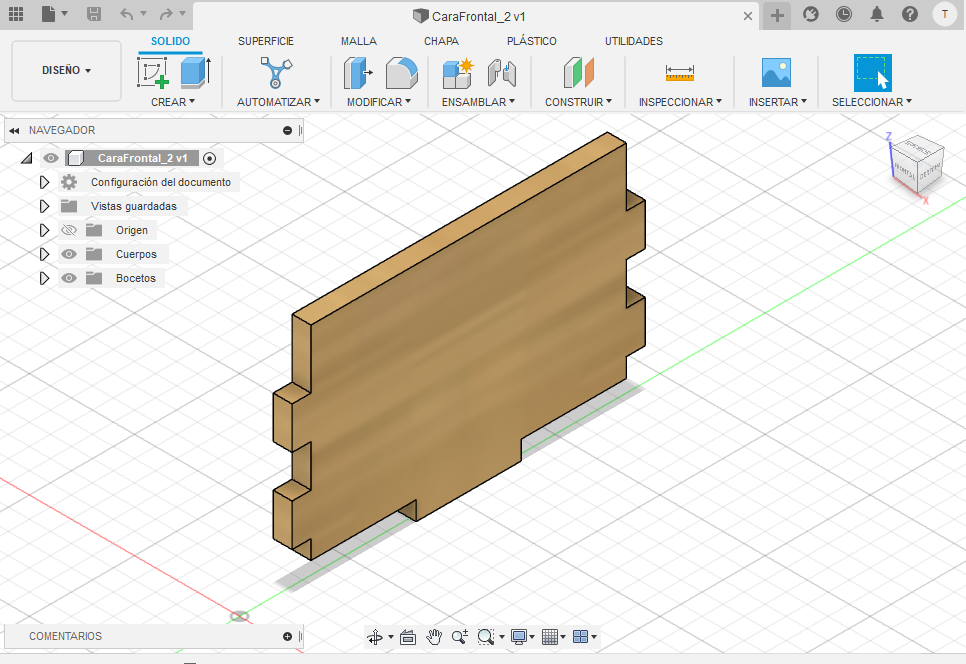Screen dimensions: 966x664
Task: Open the MODIFICAR menu label
Action: 378,102
